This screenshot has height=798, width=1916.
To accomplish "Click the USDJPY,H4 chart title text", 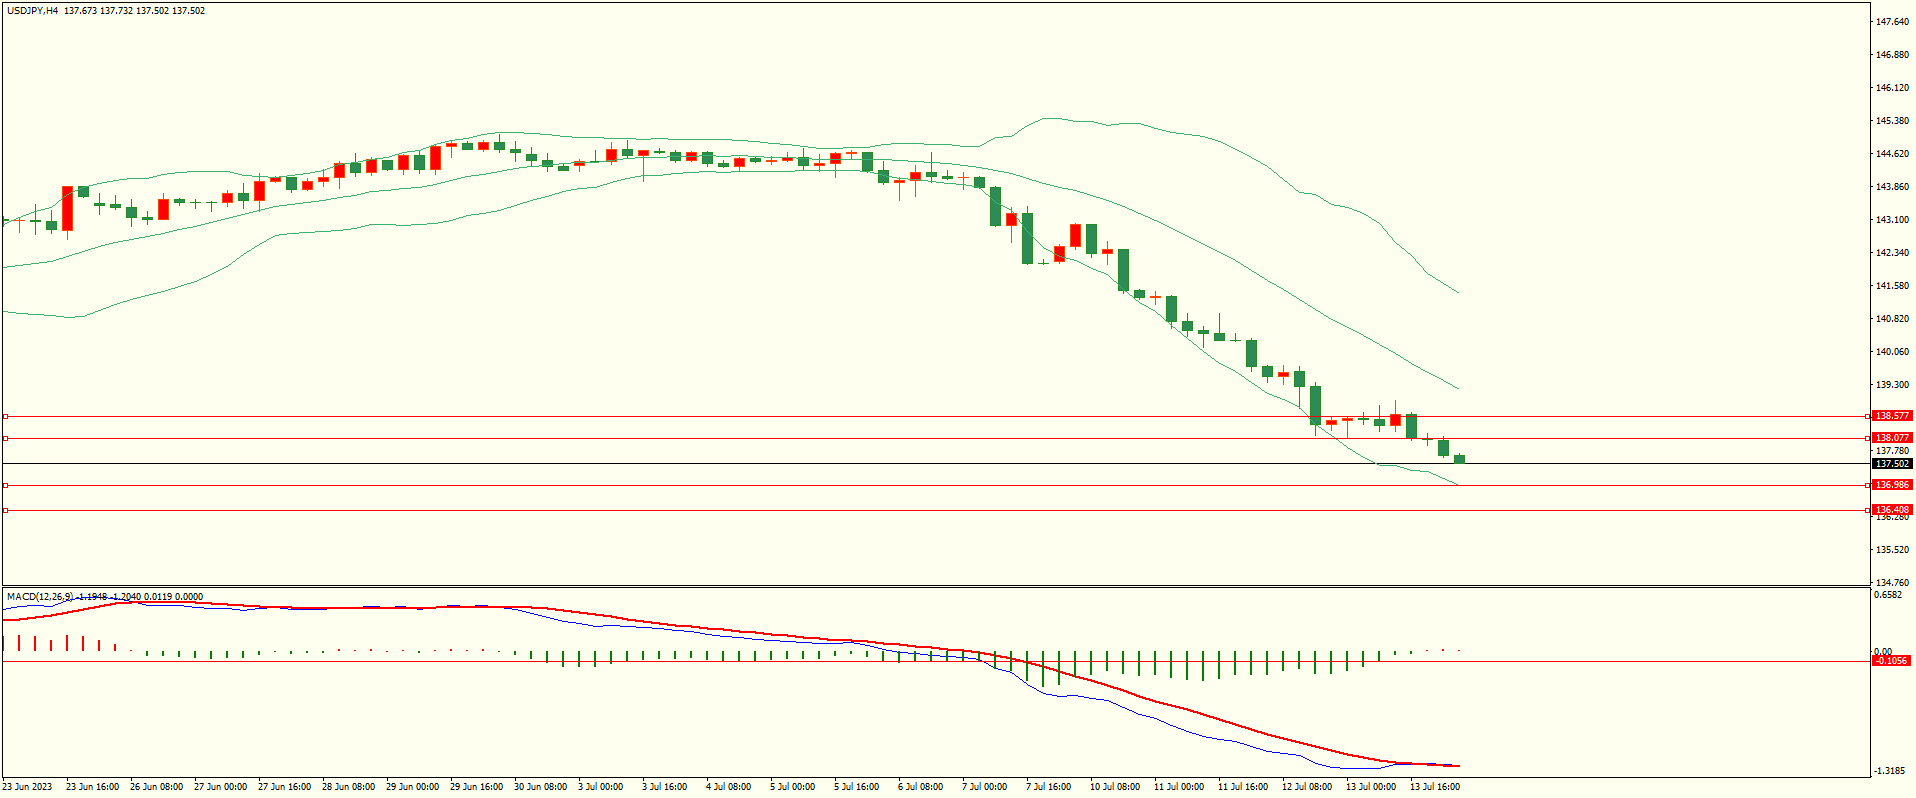I will pyautogui.click(x=32, y=11).
